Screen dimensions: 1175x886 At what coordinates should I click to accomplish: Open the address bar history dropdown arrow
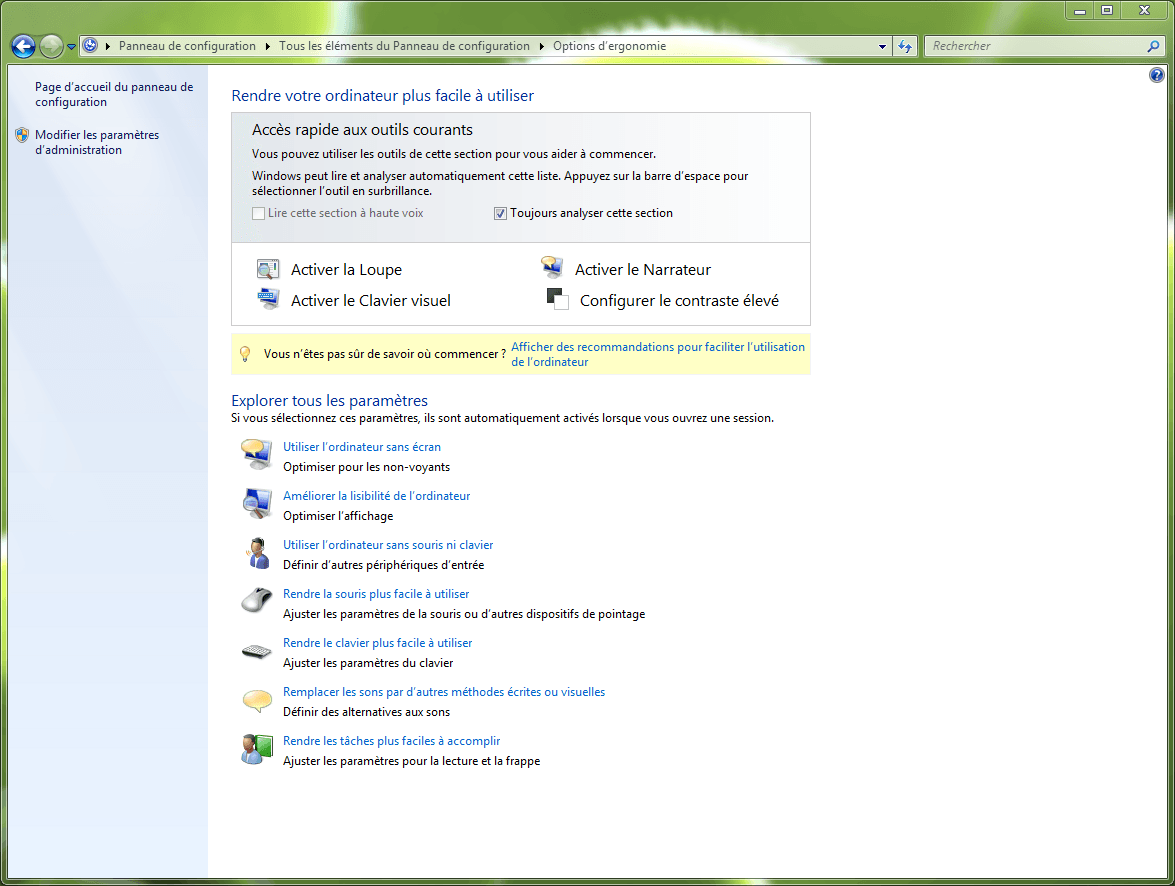pos(882,46)
